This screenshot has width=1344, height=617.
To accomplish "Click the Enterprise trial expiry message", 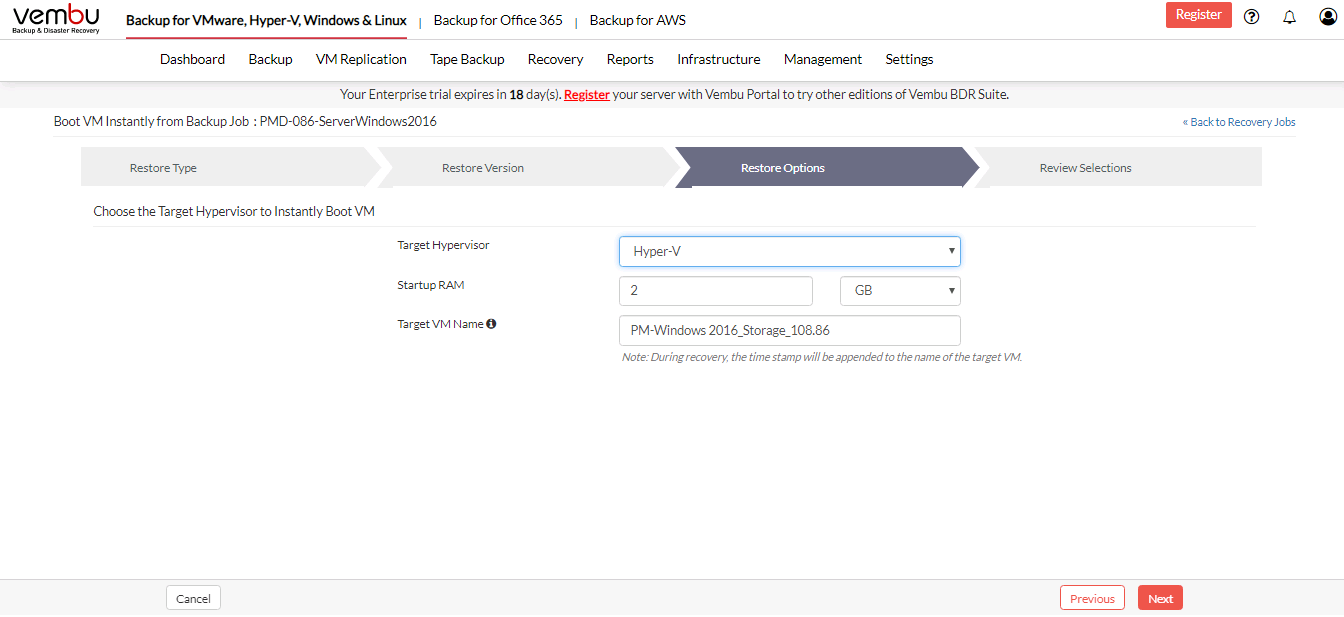I will point(675,95).
